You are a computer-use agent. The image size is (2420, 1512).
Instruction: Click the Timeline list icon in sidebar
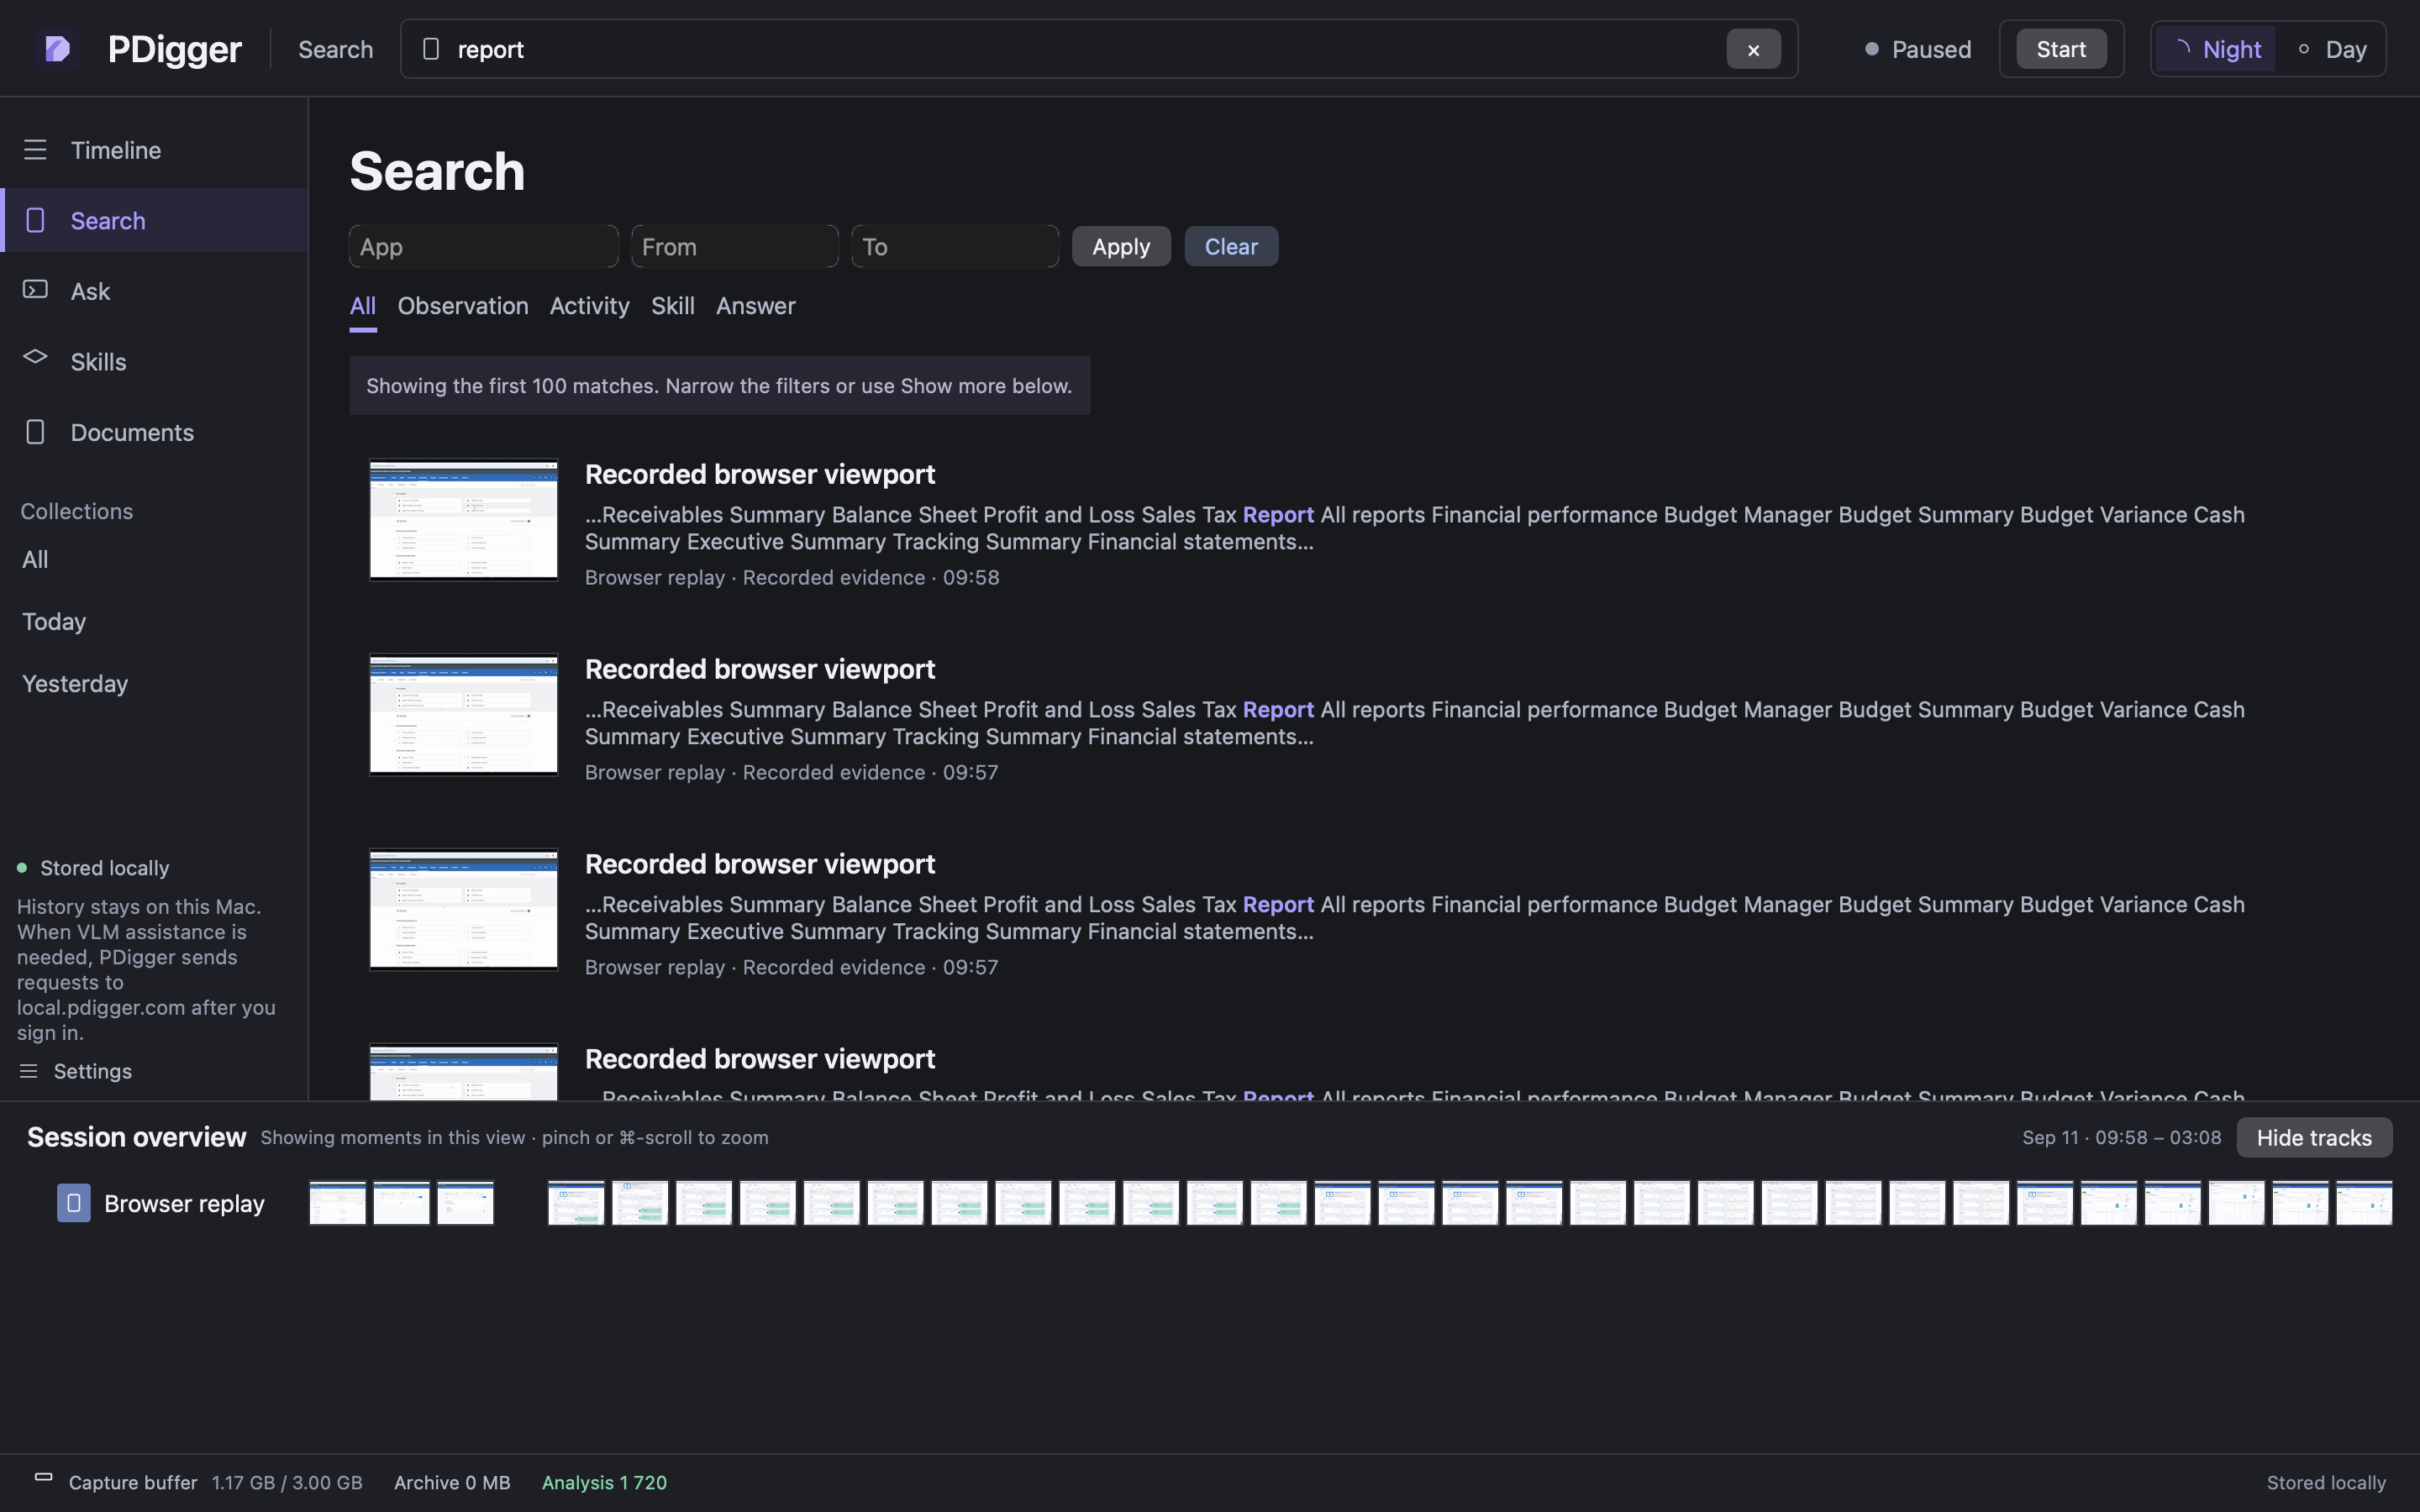tap(35, 150)
